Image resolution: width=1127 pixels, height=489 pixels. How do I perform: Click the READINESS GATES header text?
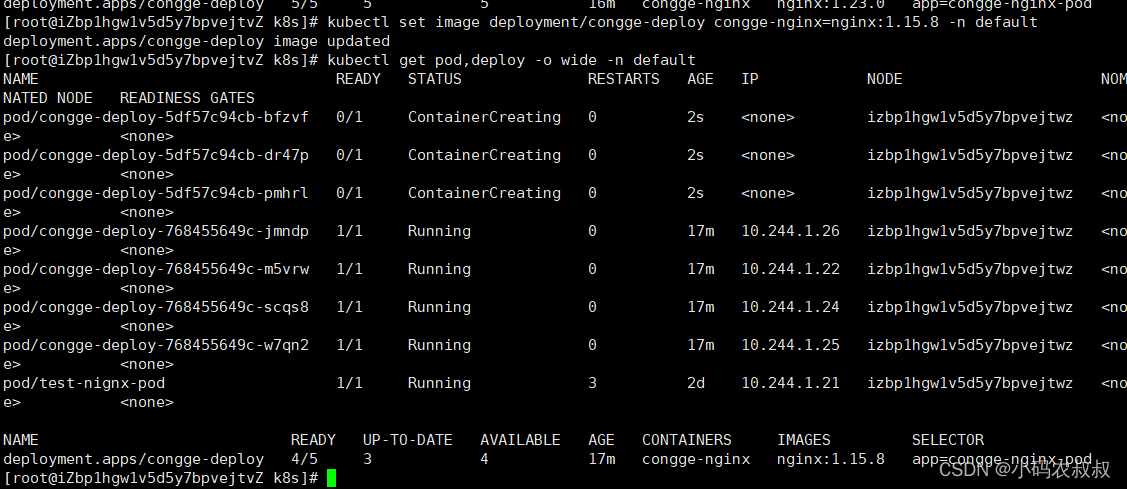coord(187,98)
